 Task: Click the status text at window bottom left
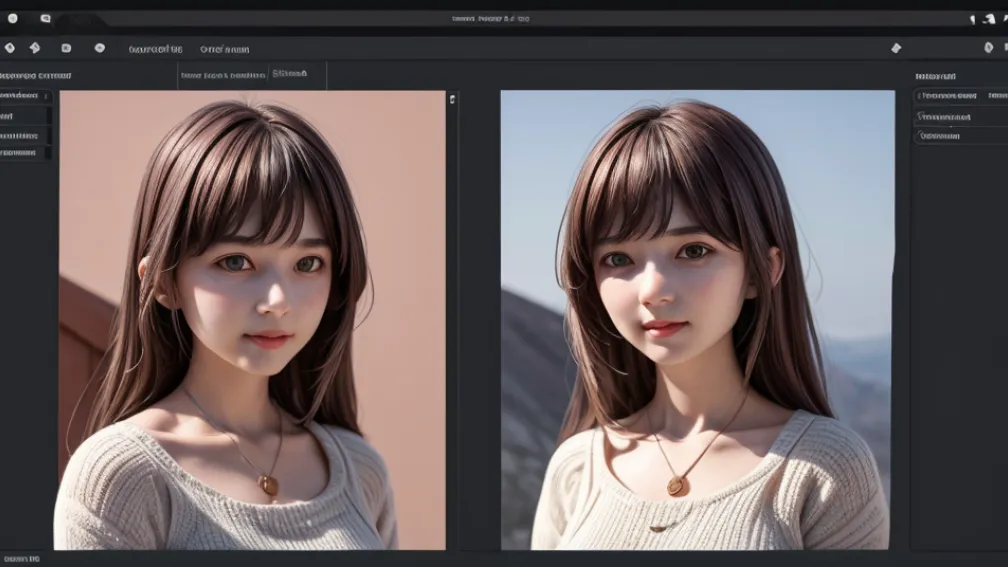coord(21,559)
